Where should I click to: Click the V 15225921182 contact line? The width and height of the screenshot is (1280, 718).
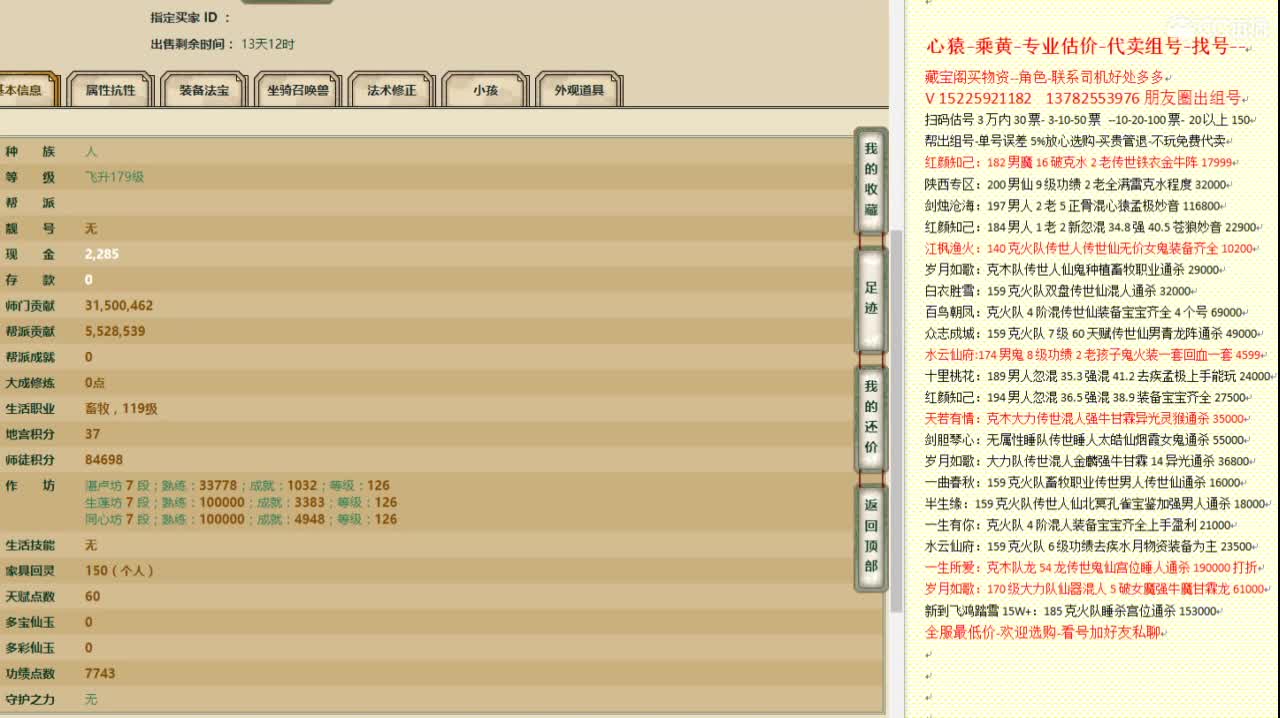(x=1083, y=98)
